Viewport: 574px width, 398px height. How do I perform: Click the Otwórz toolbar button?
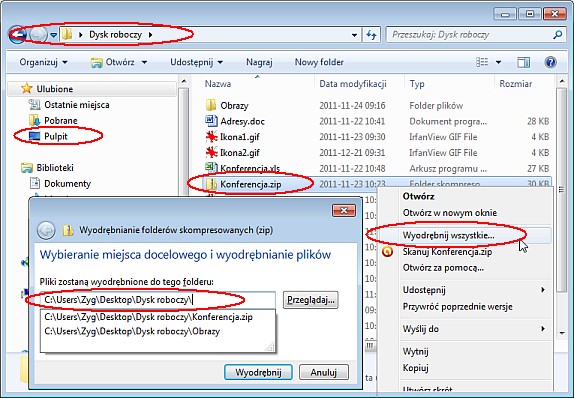[113, 62]
